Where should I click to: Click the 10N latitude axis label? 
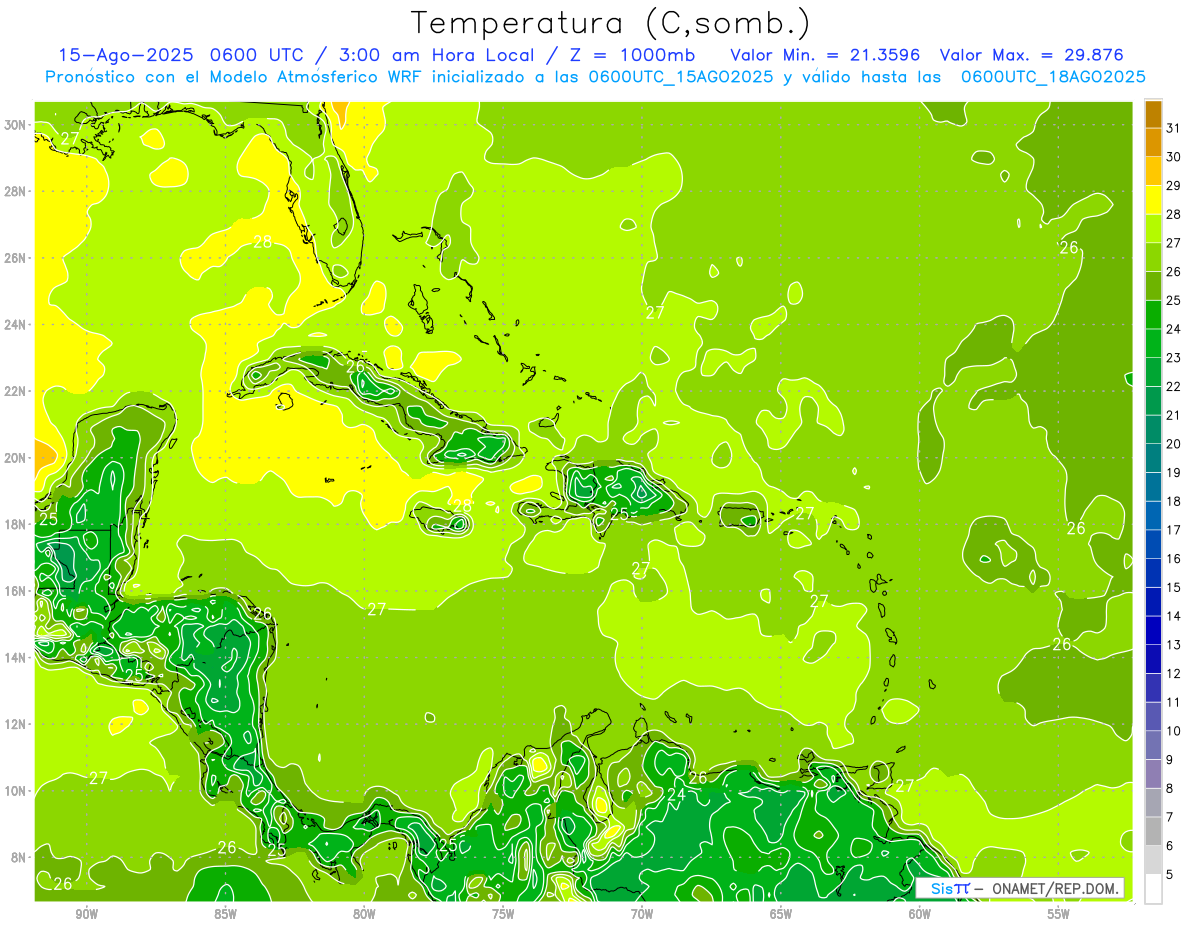pyautogui.click(x=14, y=791)
